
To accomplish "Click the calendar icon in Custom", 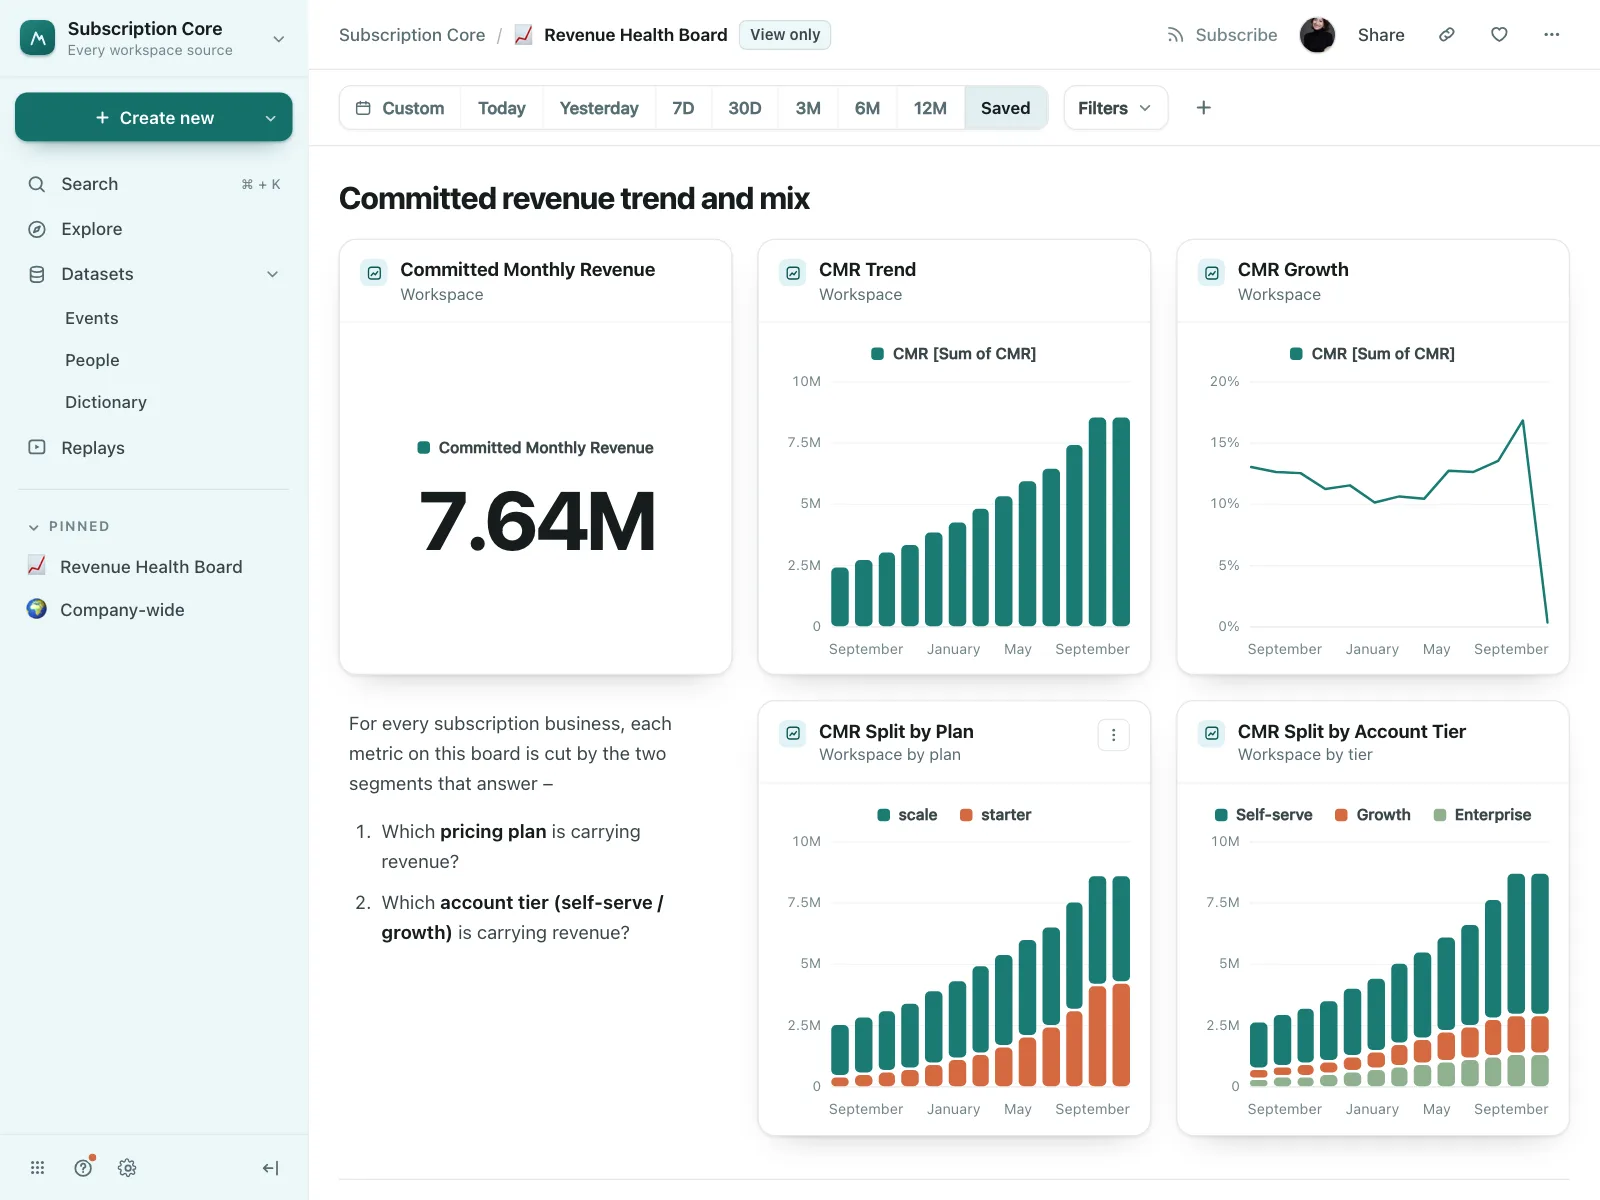I will click(364, 108).
